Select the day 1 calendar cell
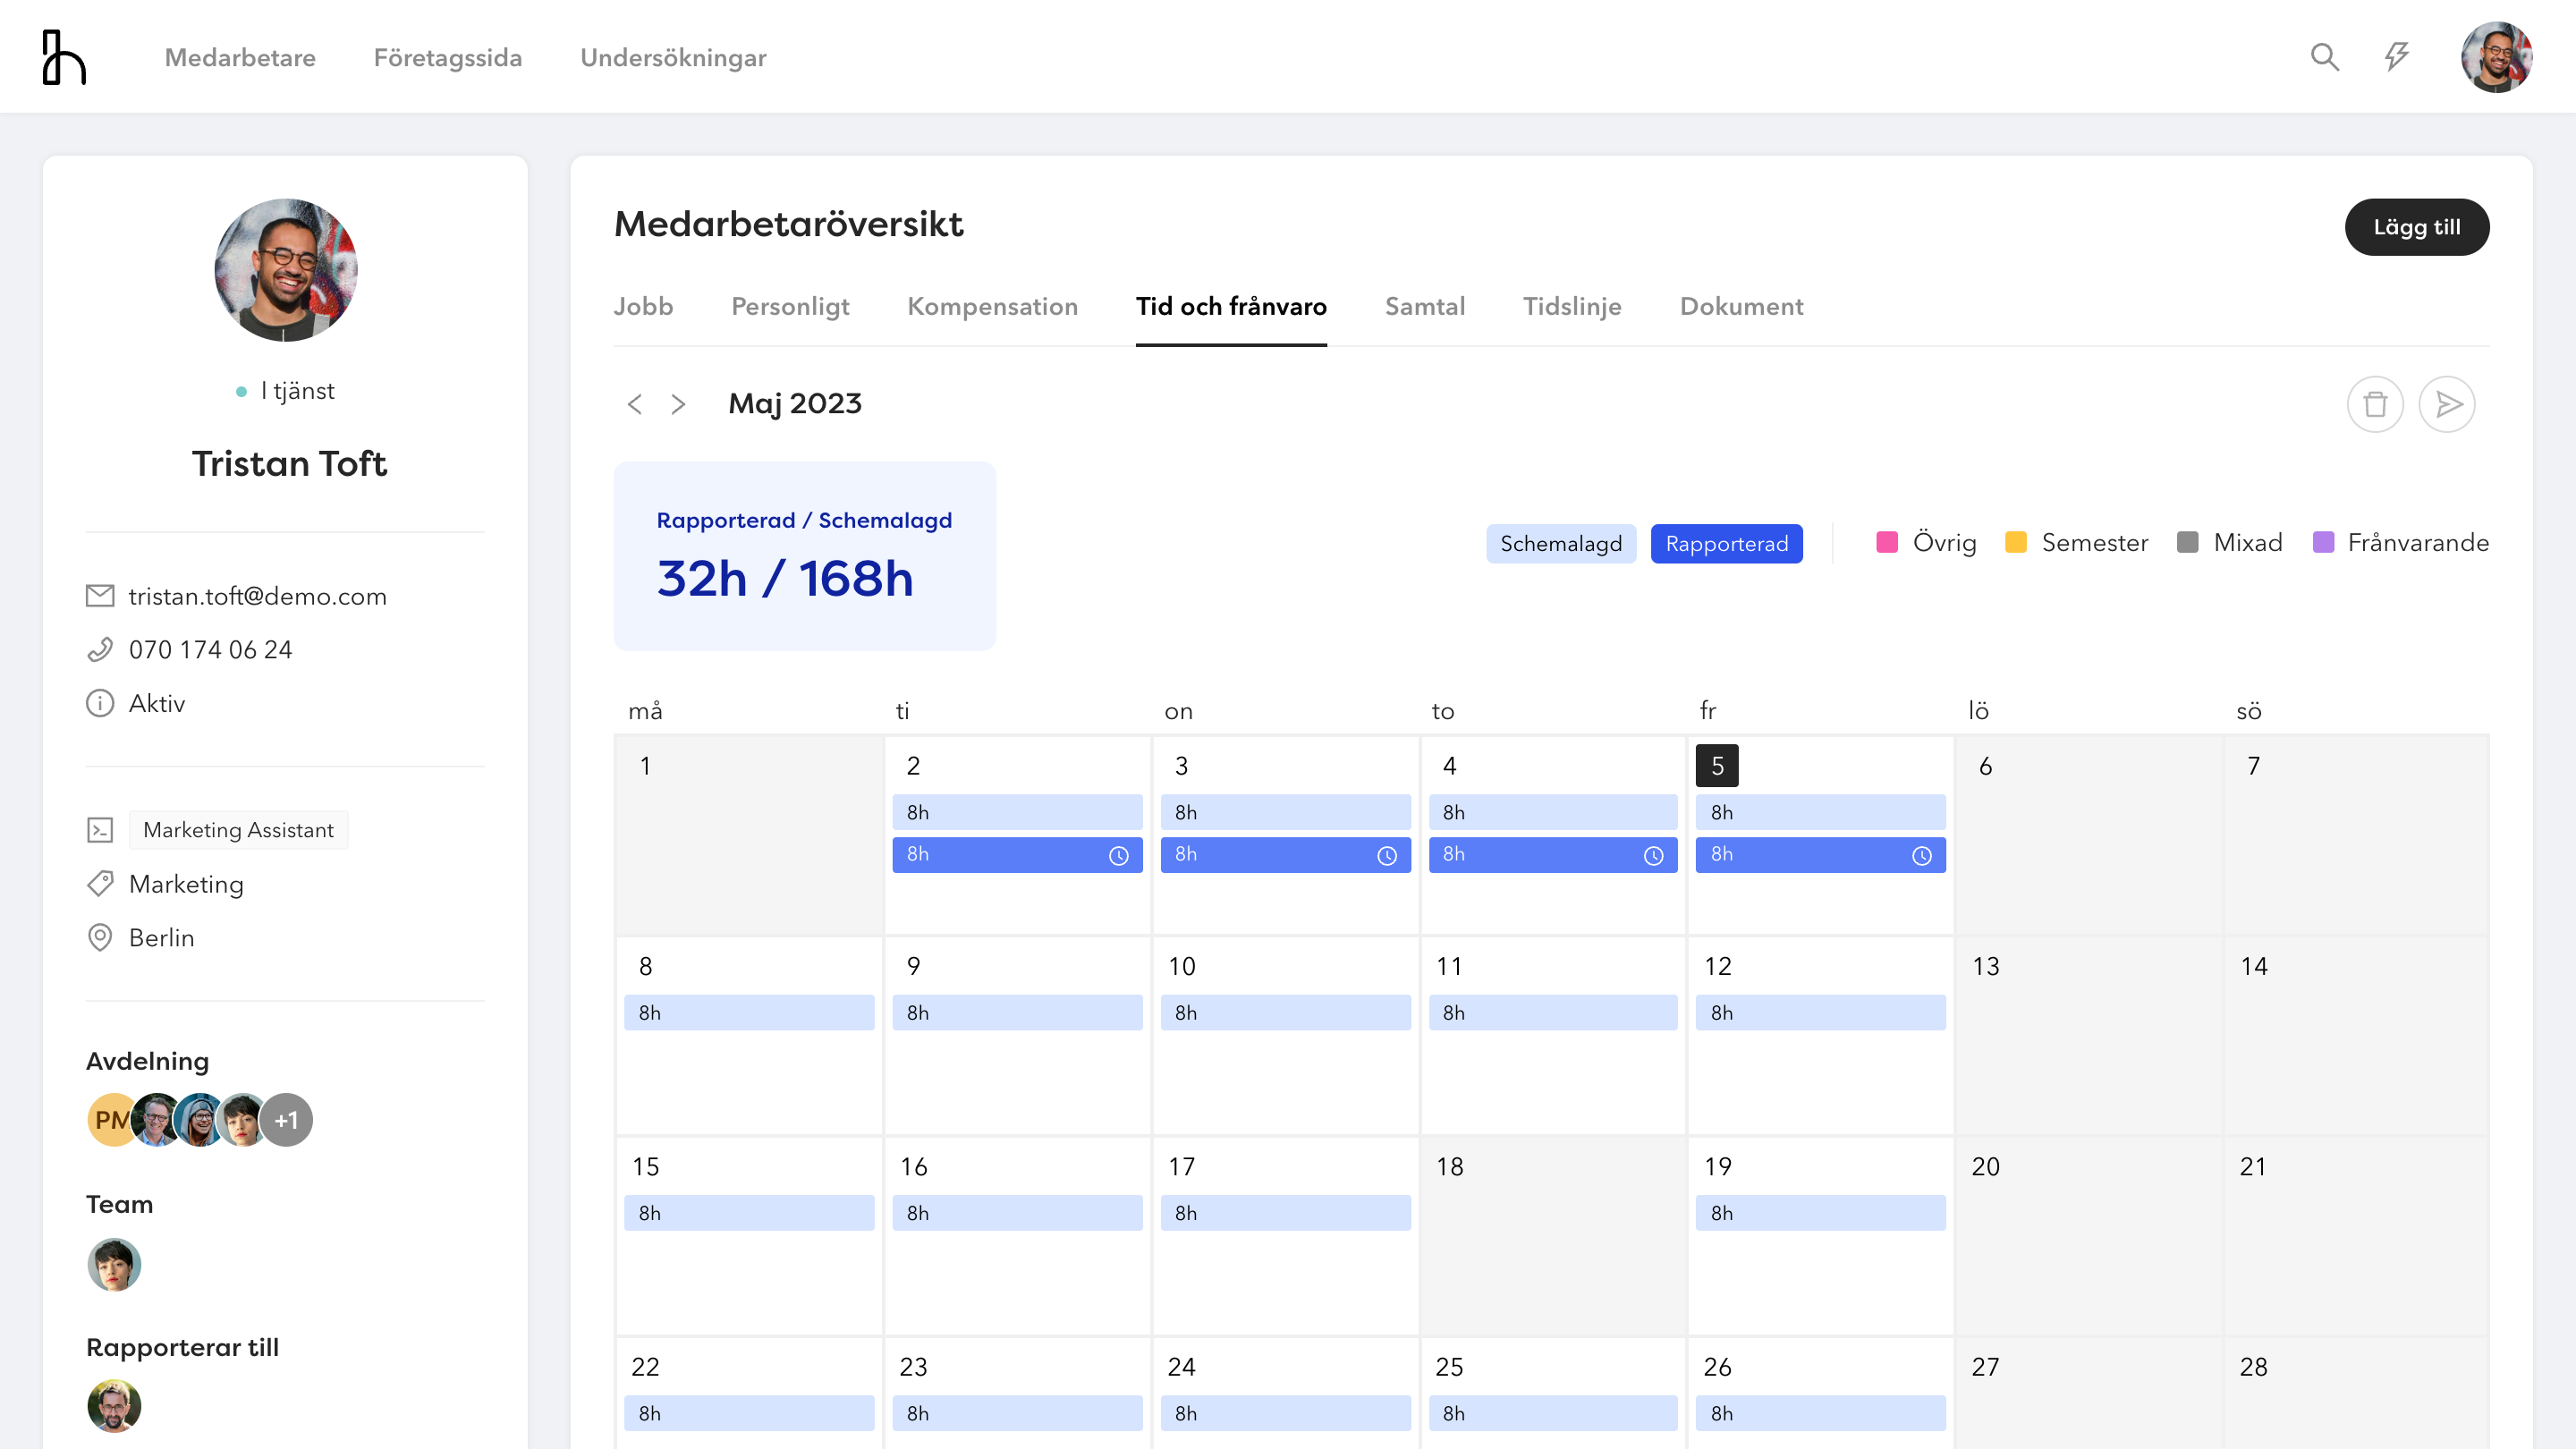 coord(749,835)
